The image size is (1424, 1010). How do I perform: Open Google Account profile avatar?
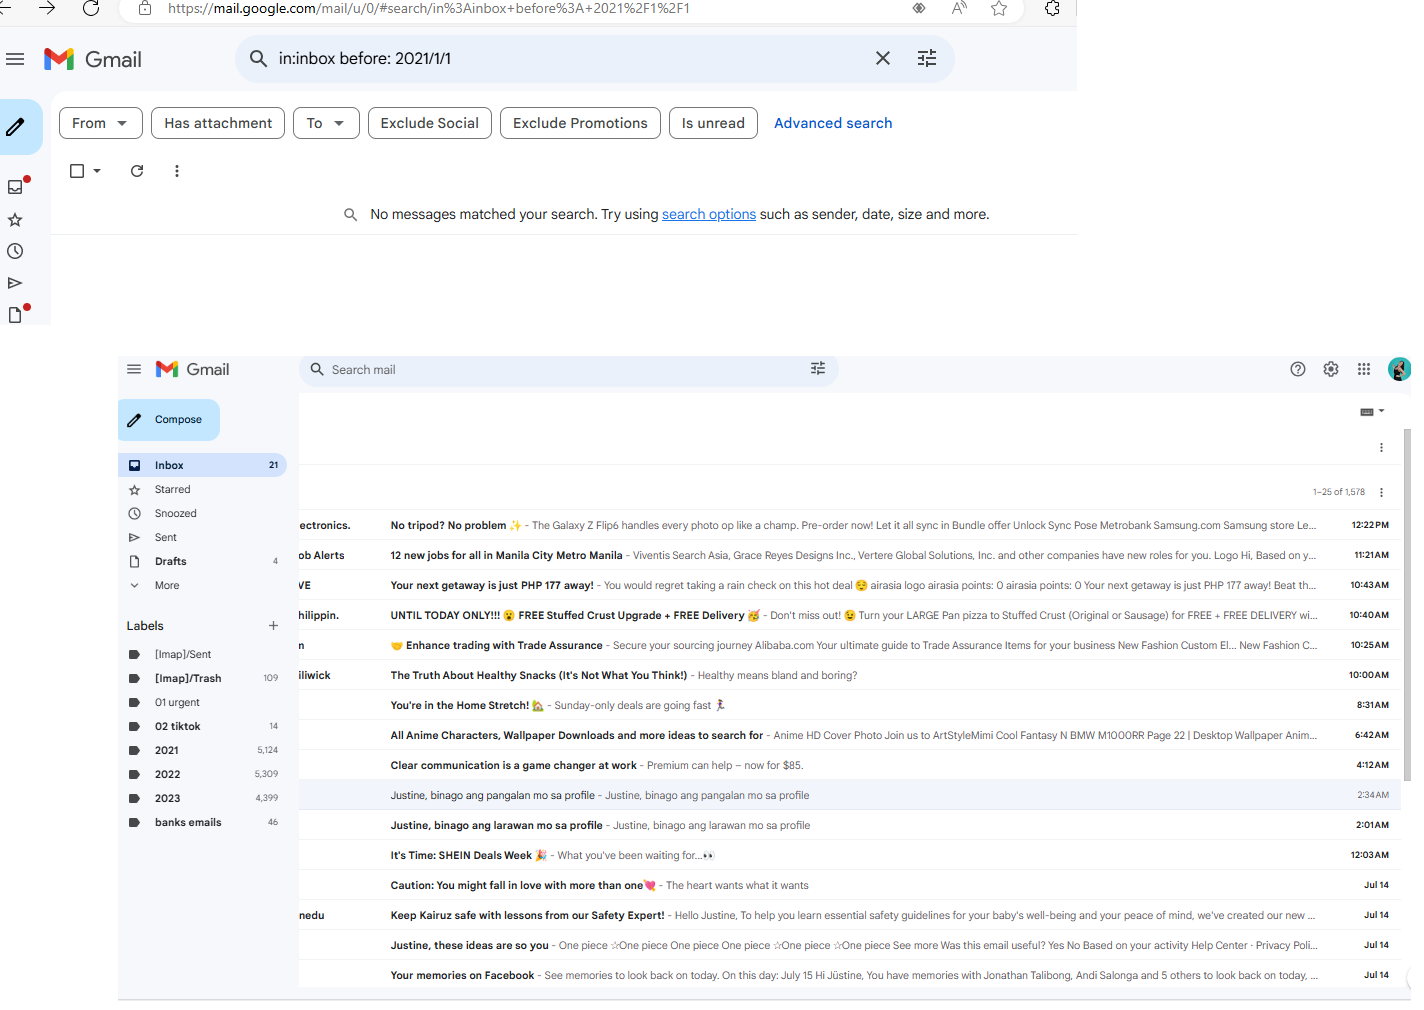(1399, 369)
